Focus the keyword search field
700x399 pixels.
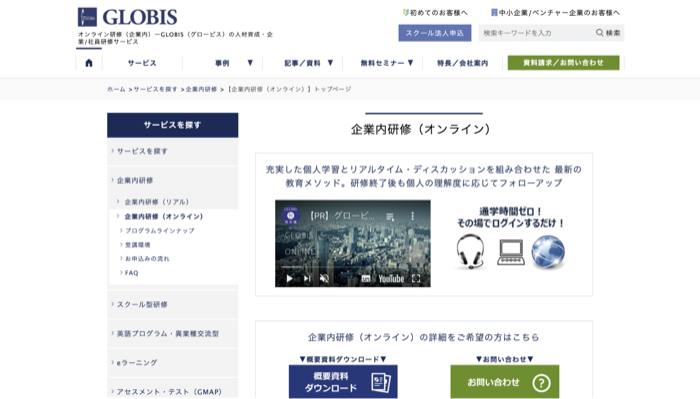coord(536,33)
